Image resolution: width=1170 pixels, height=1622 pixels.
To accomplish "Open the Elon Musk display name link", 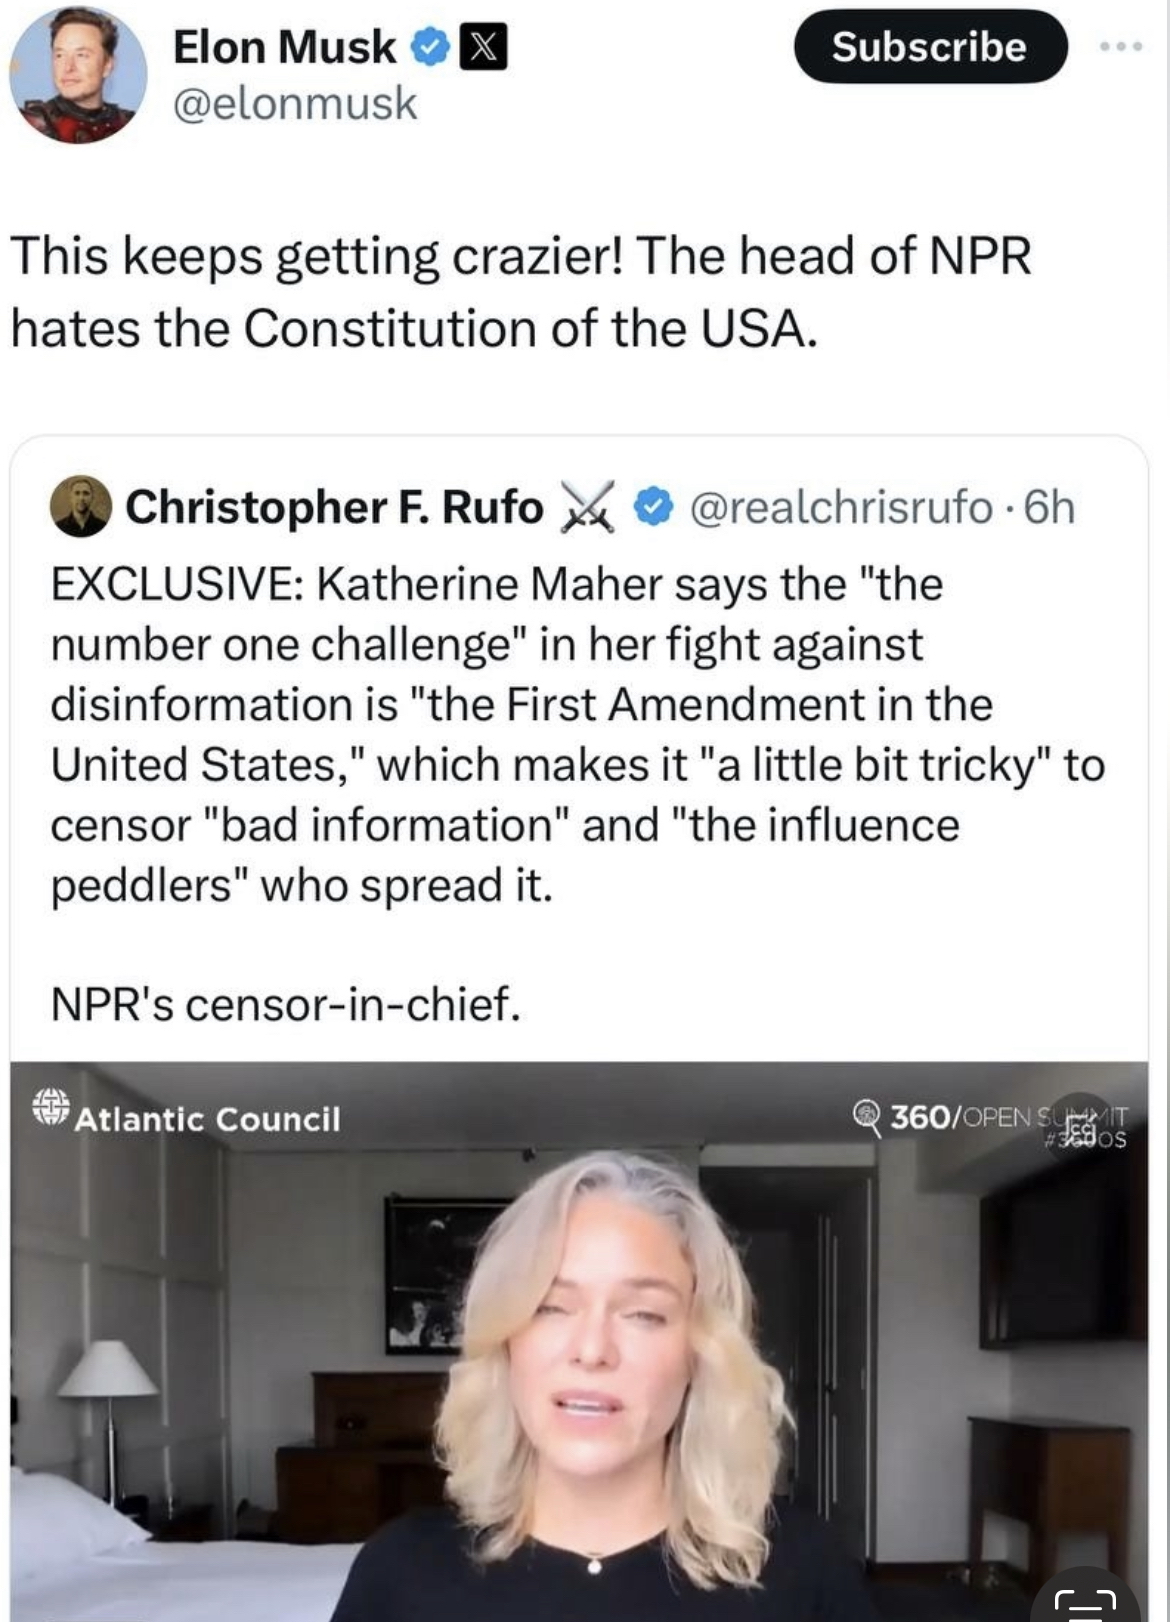I will pos(285,47).
